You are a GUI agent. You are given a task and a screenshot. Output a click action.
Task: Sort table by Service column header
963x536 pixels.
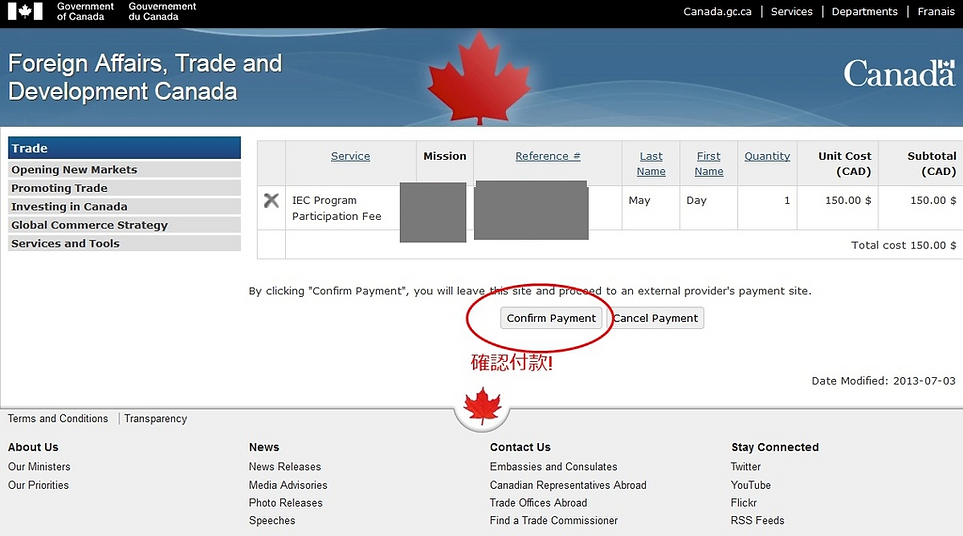(x=351, y=156)
